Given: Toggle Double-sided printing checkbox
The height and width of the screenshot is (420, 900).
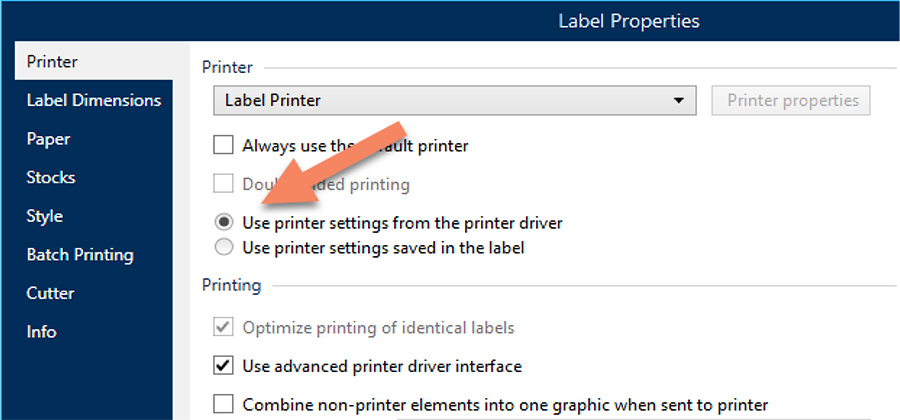Looking at the screenshot, I should pos(223,184).
